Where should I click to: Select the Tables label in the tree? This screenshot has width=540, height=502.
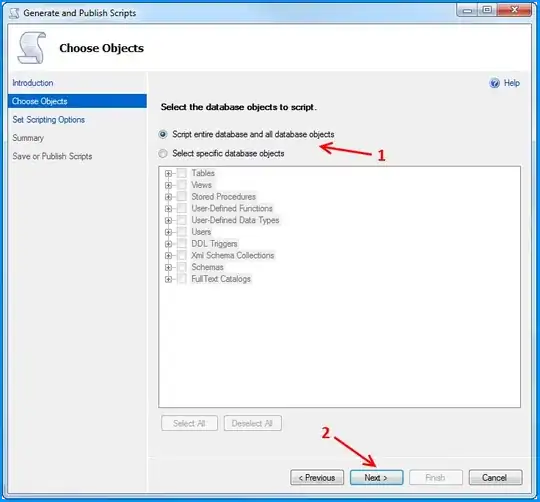pyautogui.click(x=203, y=173)
